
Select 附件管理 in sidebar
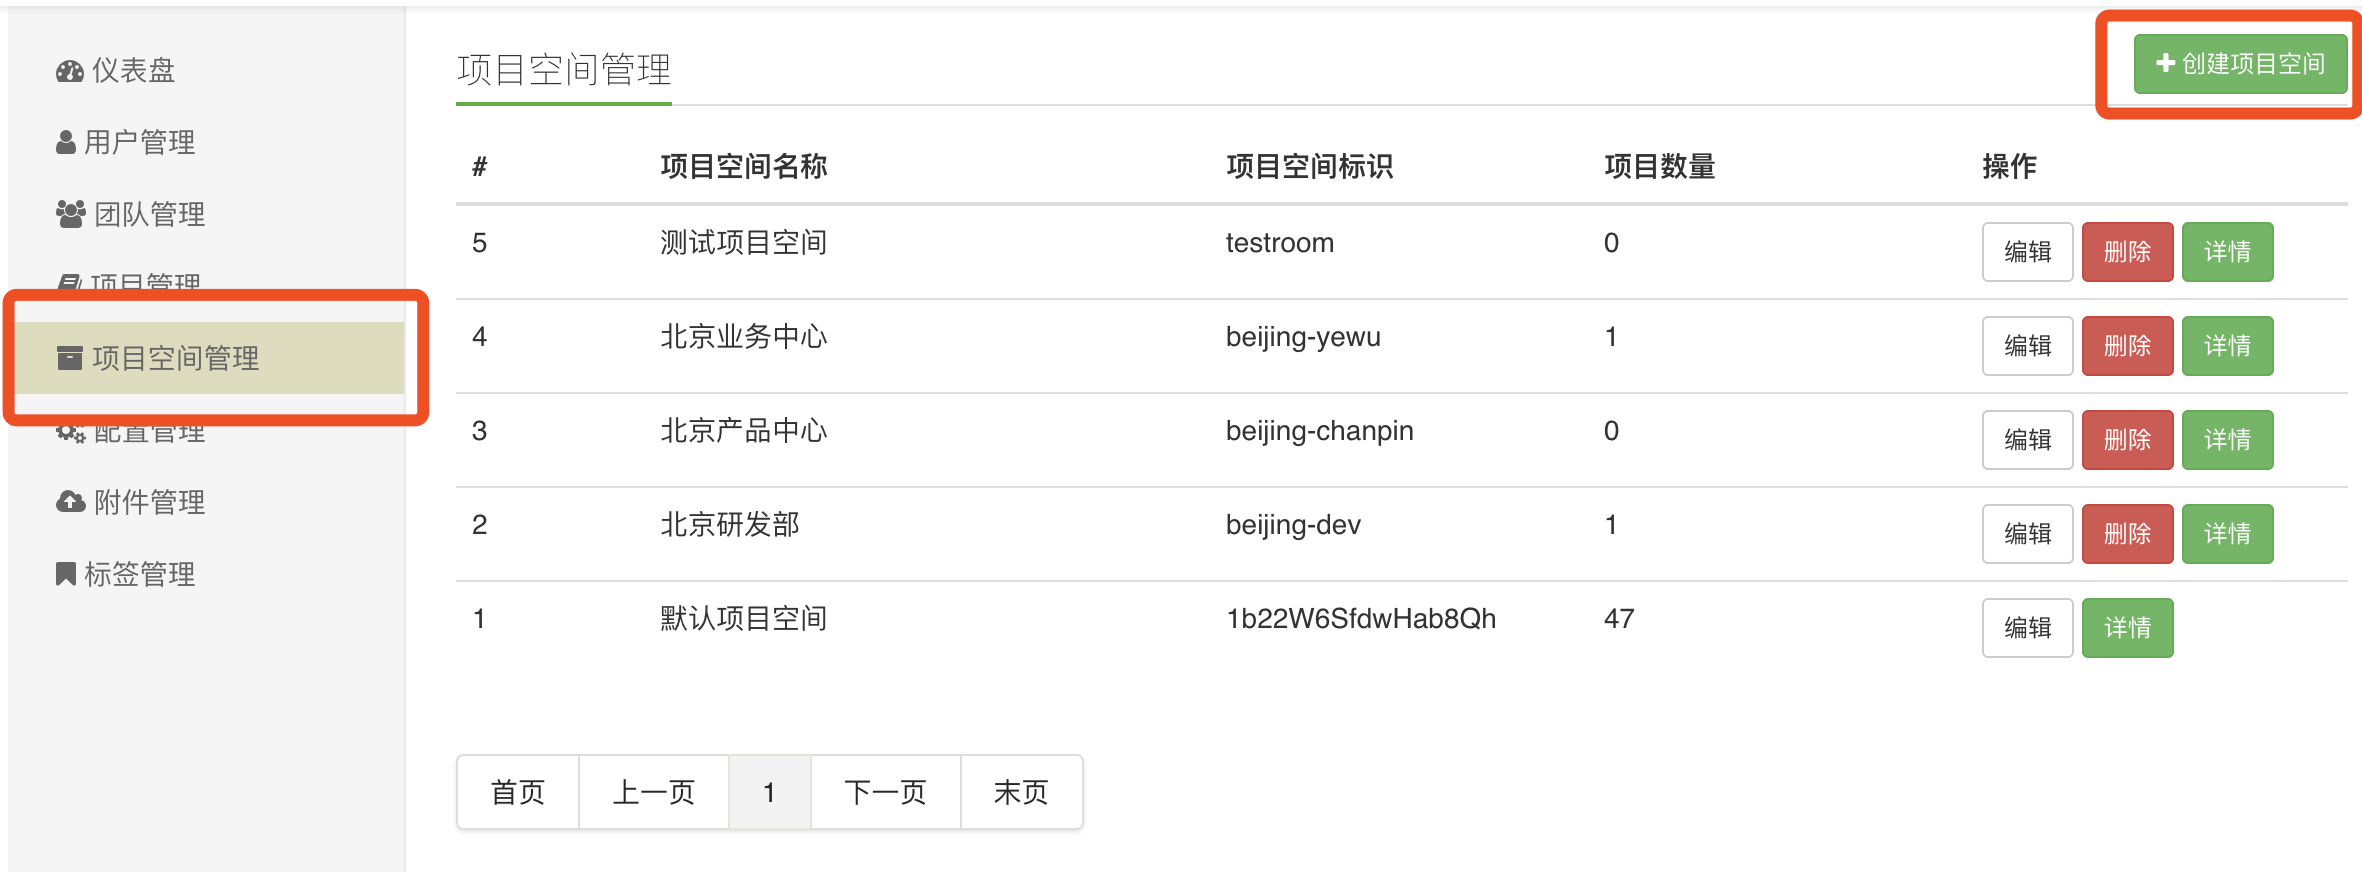coord(149,502)
